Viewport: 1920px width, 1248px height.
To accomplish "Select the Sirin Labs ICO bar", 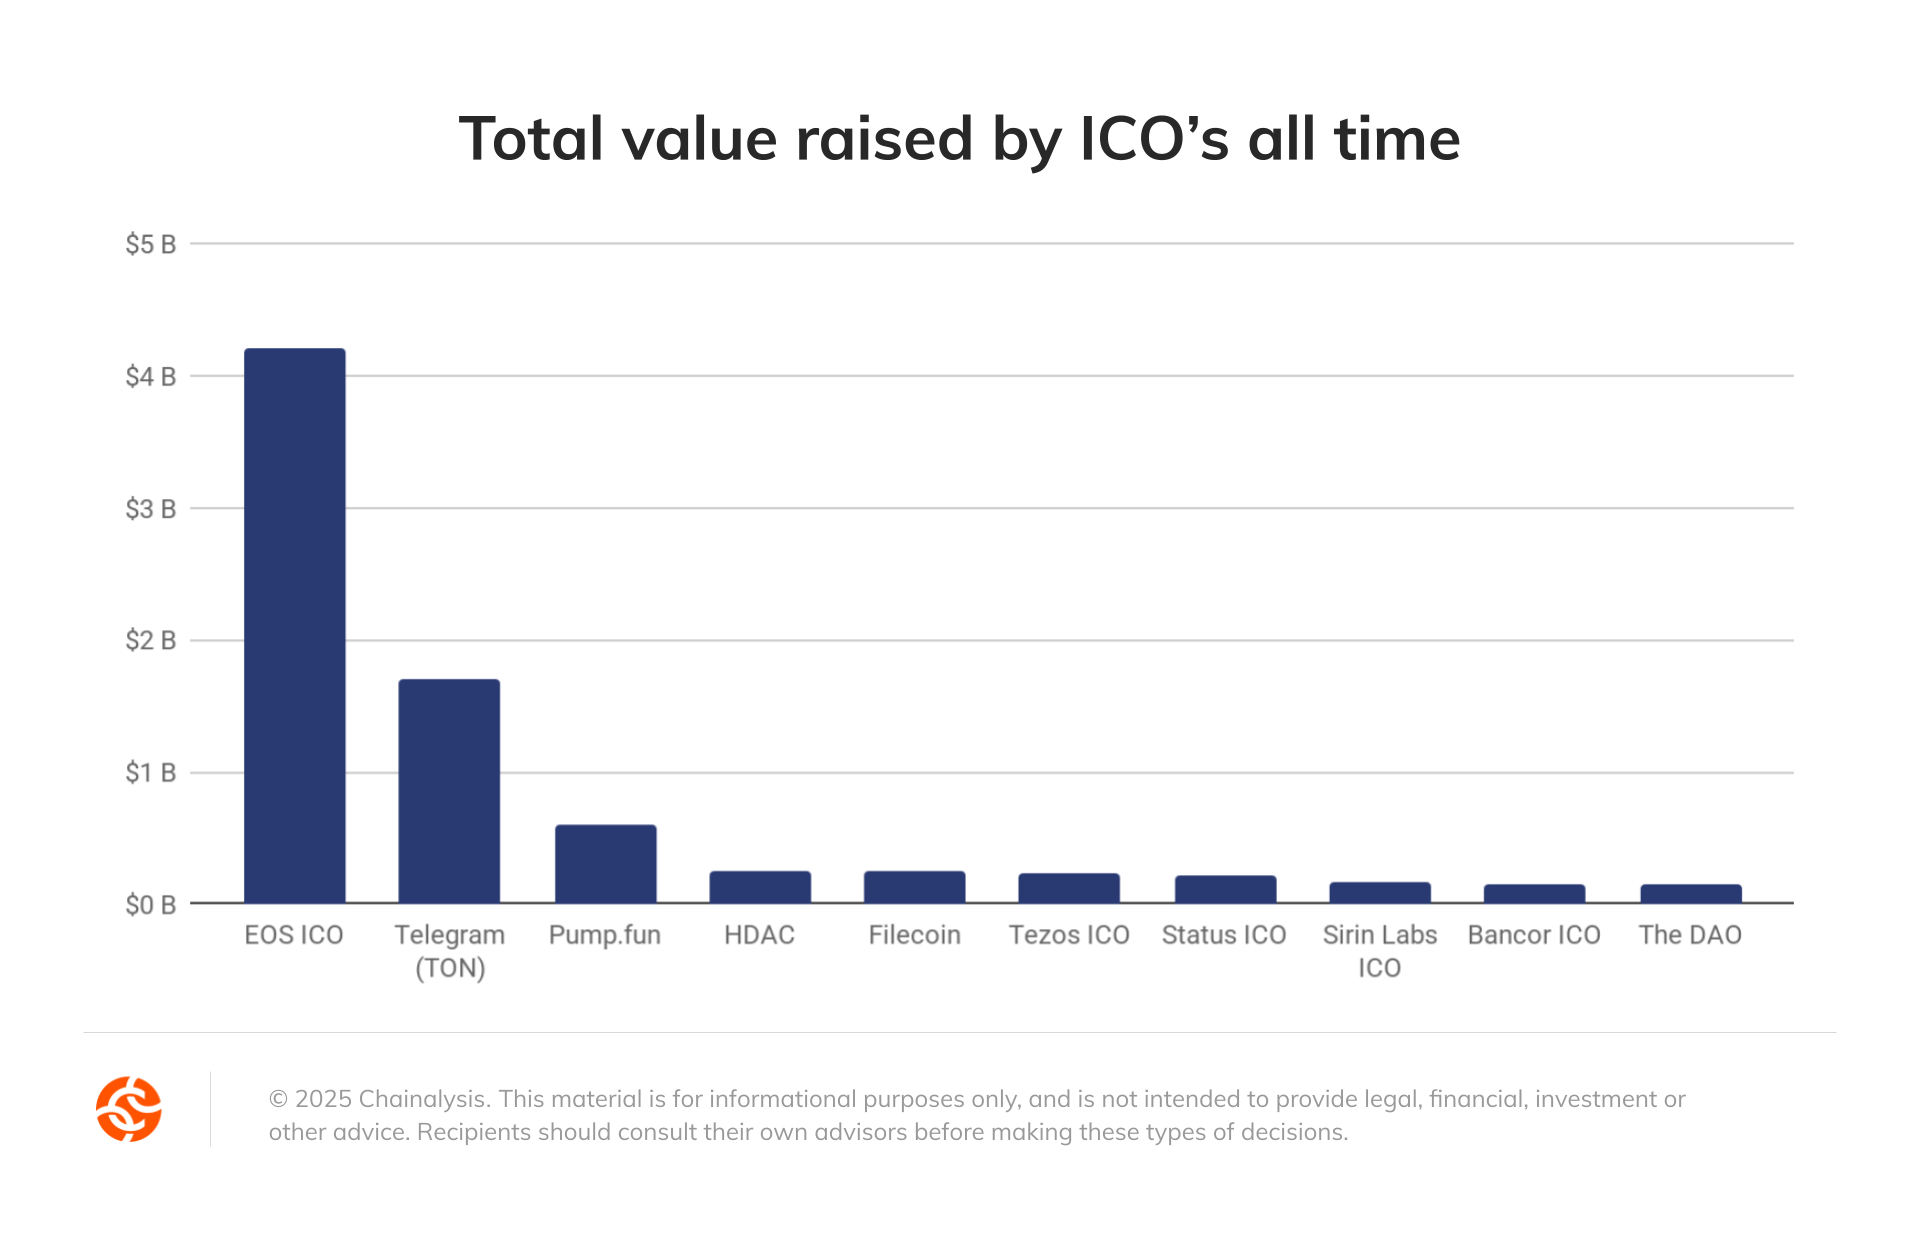I will [1379, 892].
